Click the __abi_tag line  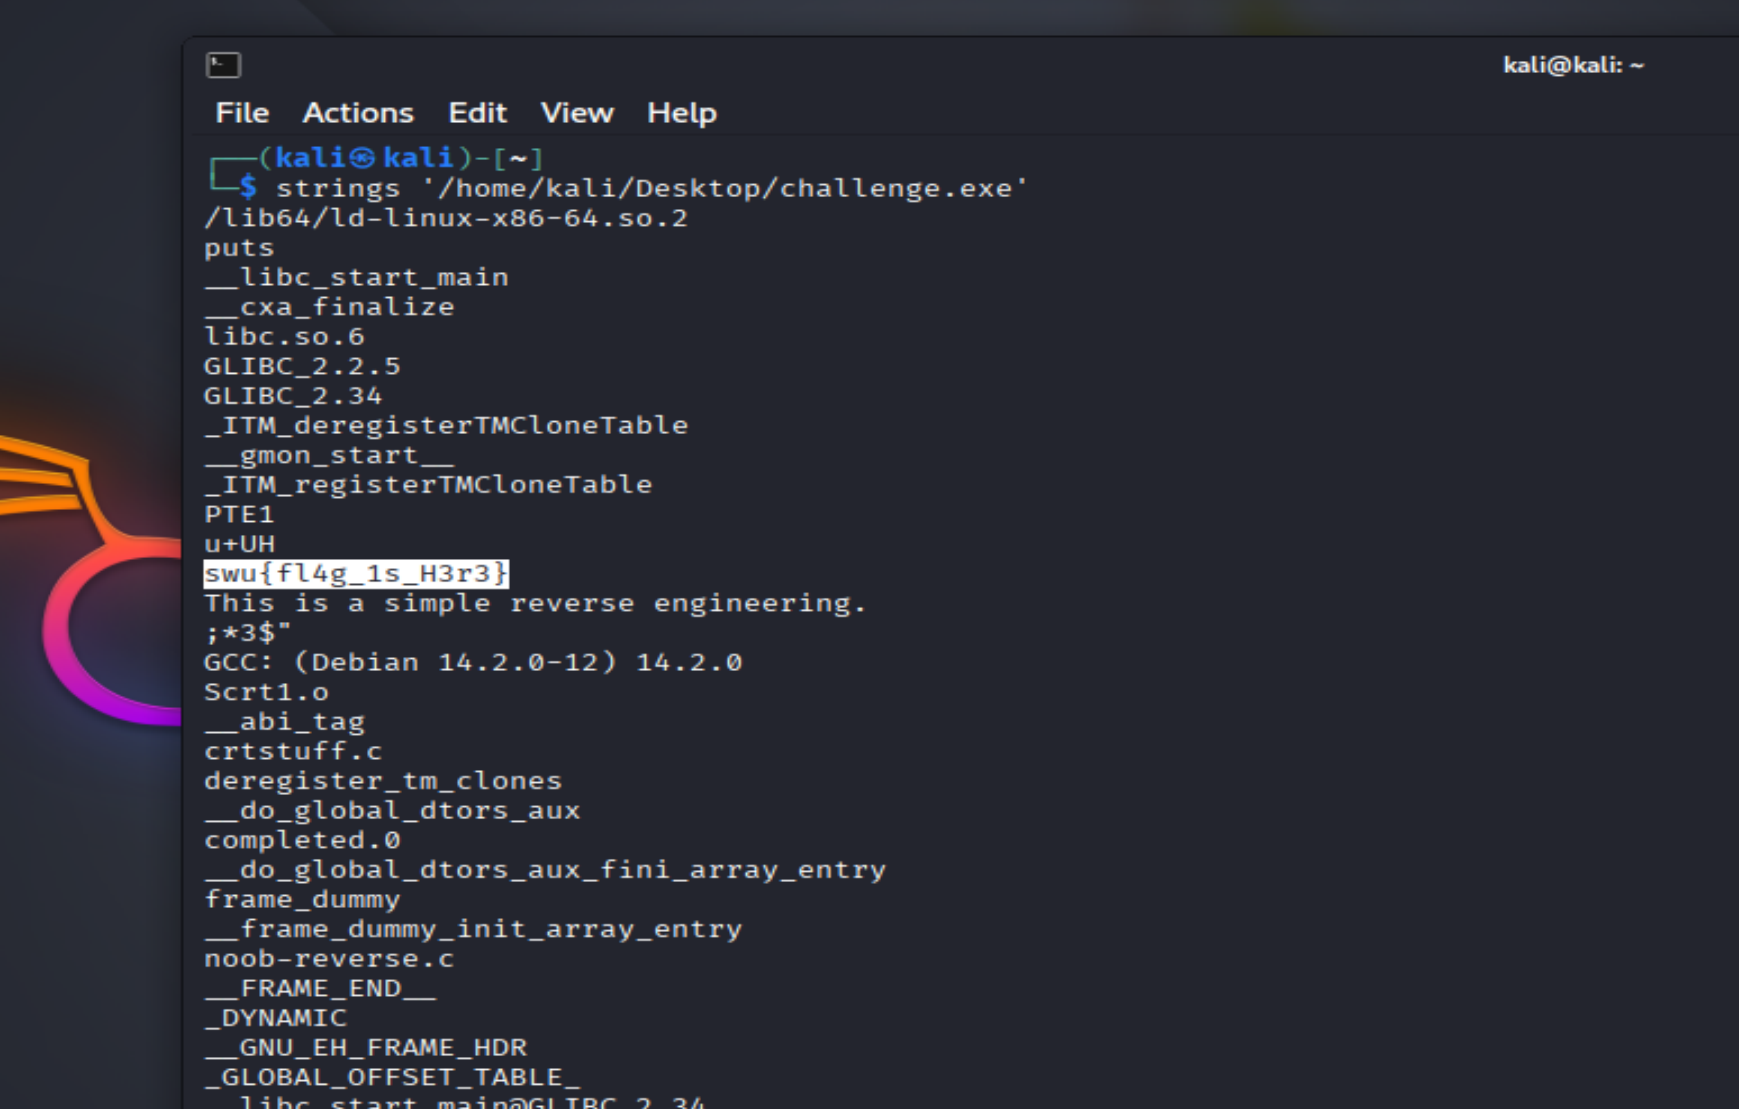pos(285,722)
